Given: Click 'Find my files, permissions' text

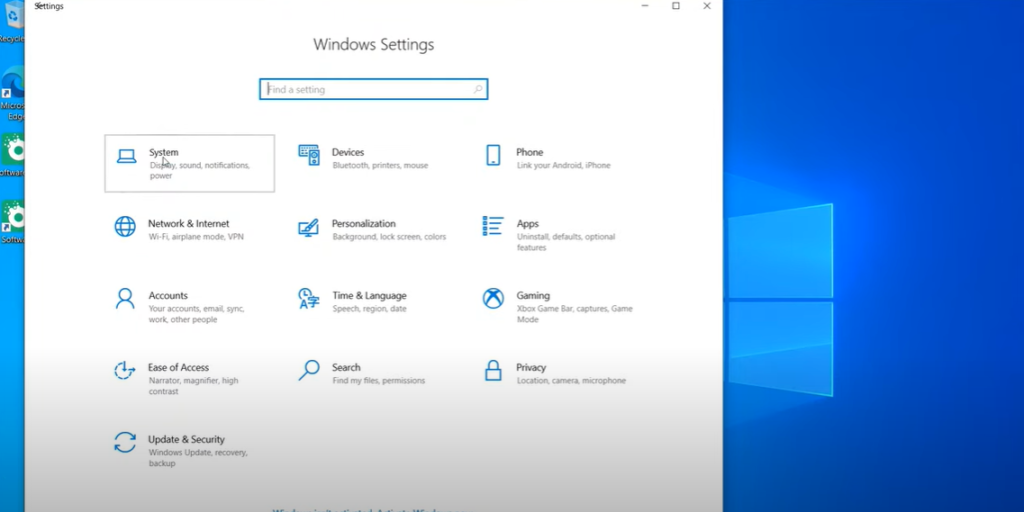Looking at the screenshot, I should pos(378,380).
